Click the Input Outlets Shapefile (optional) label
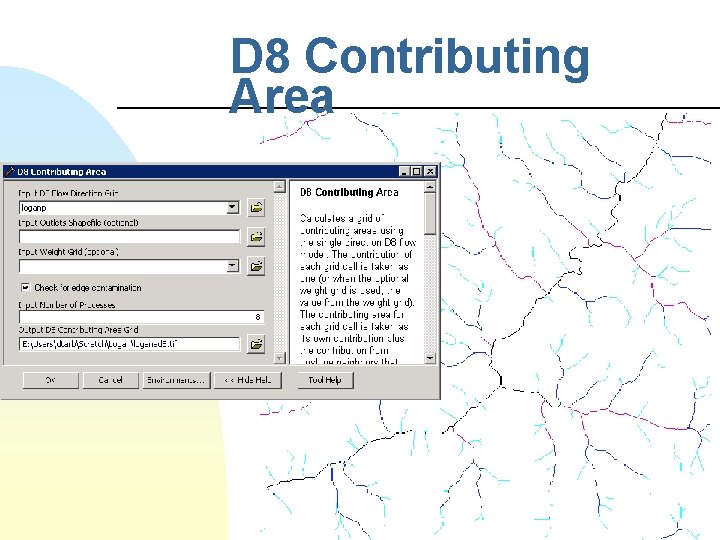This screenshot has height=540, width=720. 79,223
